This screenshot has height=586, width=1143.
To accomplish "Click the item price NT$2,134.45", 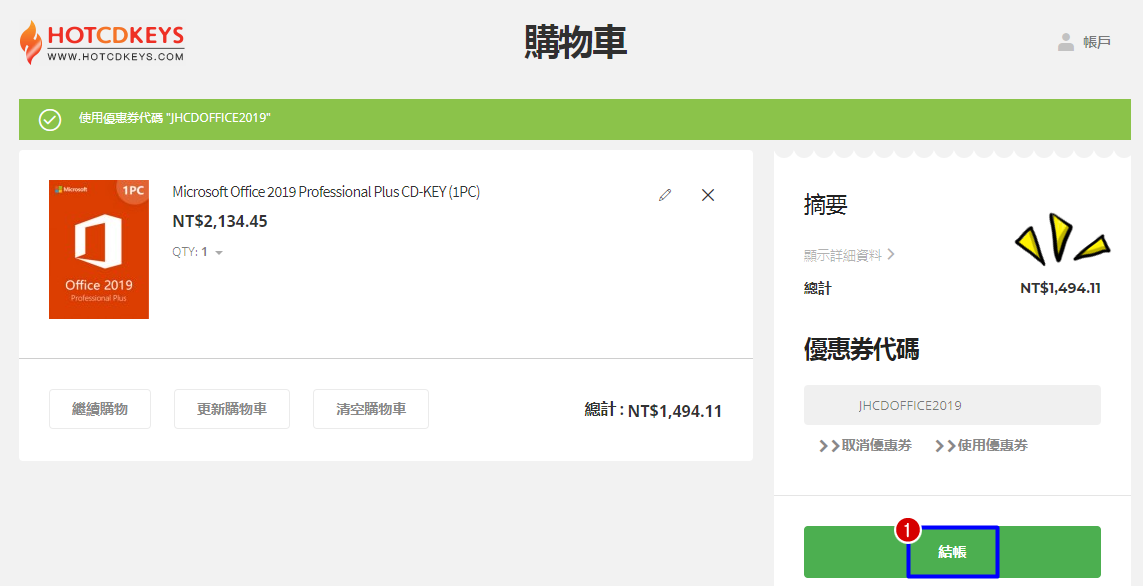I will 220,221.
